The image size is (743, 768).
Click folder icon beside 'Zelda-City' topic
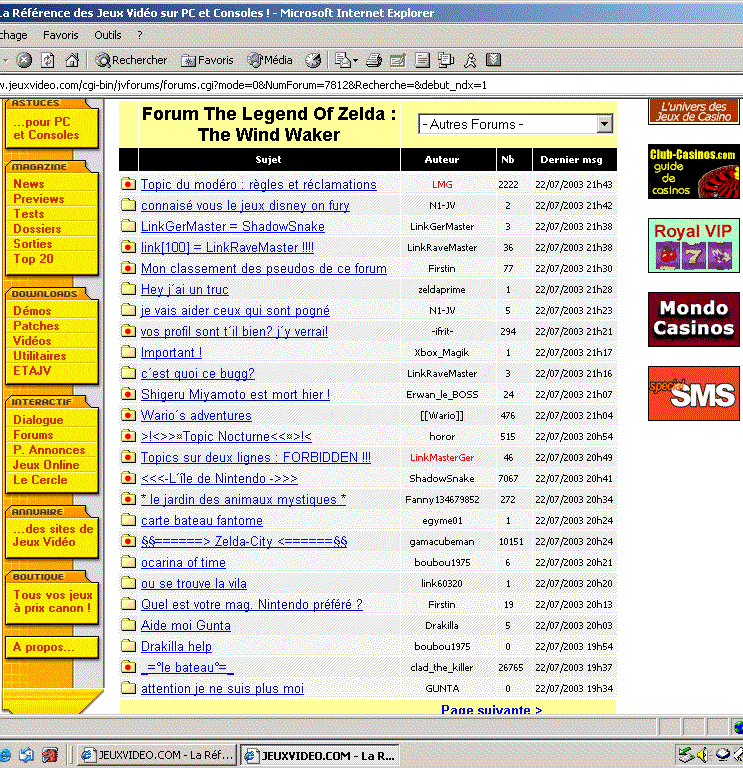[128, 541]
